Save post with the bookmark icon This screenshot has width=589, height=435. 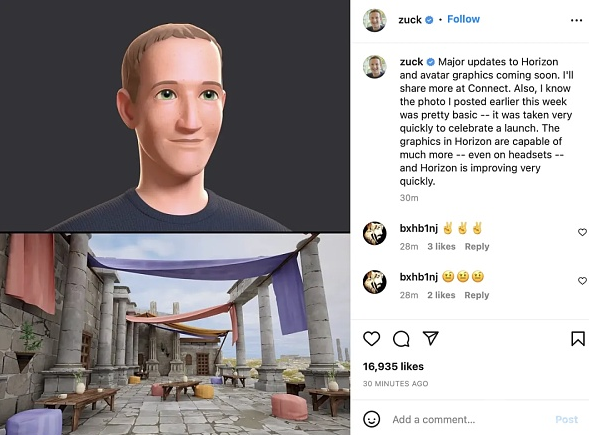point(578,338)
